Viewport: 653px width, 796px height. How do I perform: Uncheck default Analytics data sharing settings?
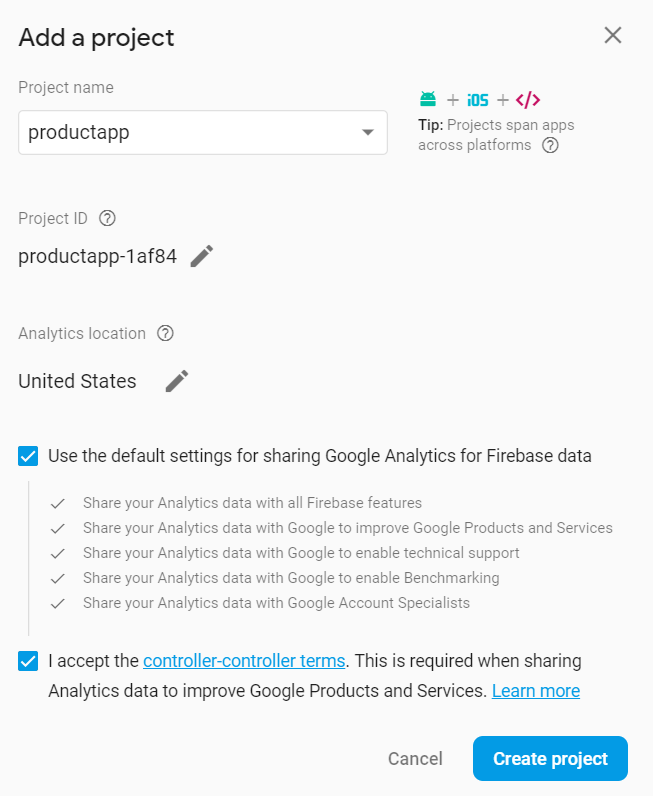[28, 456]
